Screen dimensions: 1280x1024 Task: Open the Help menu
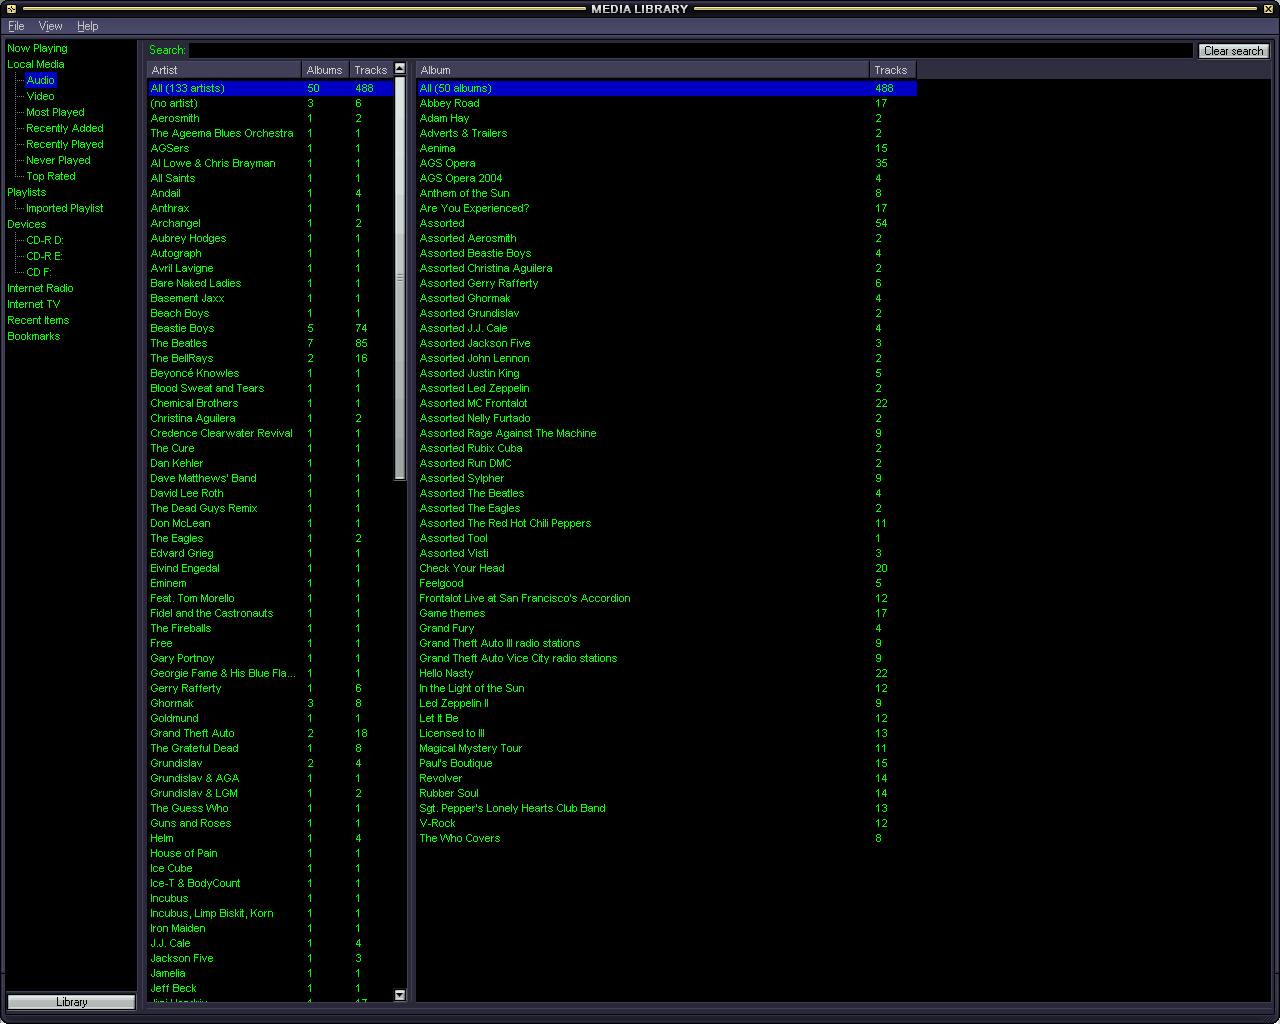tap(88, 26)
